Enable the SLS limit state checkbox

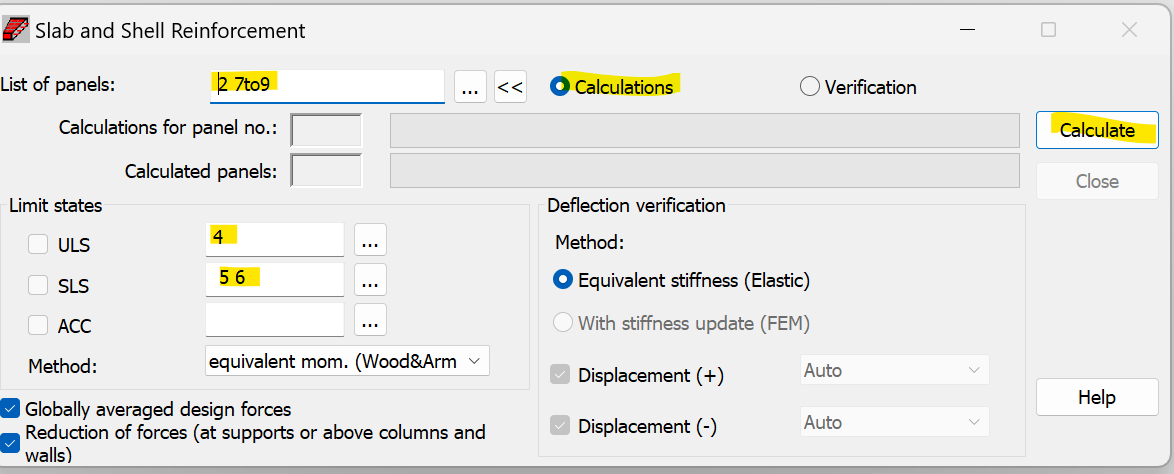point(38,285)
